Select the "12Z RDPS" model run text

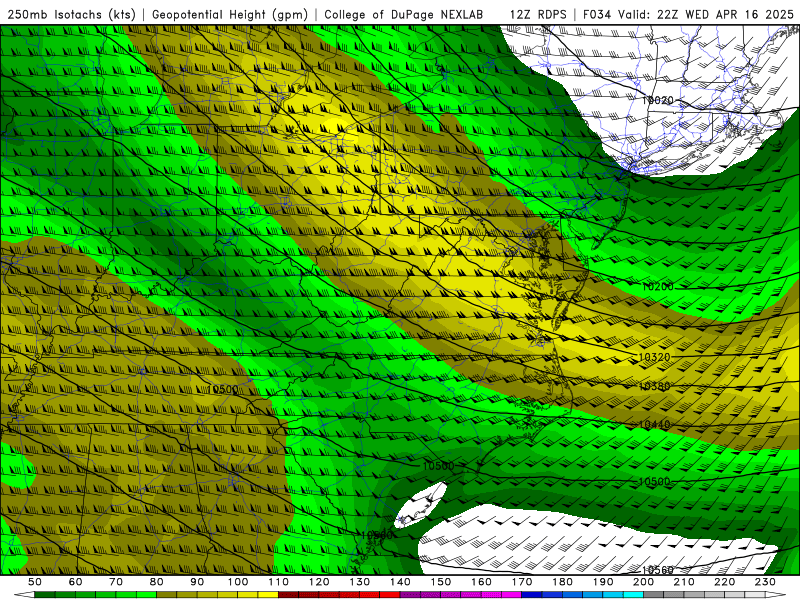click(x=538, y=15)
